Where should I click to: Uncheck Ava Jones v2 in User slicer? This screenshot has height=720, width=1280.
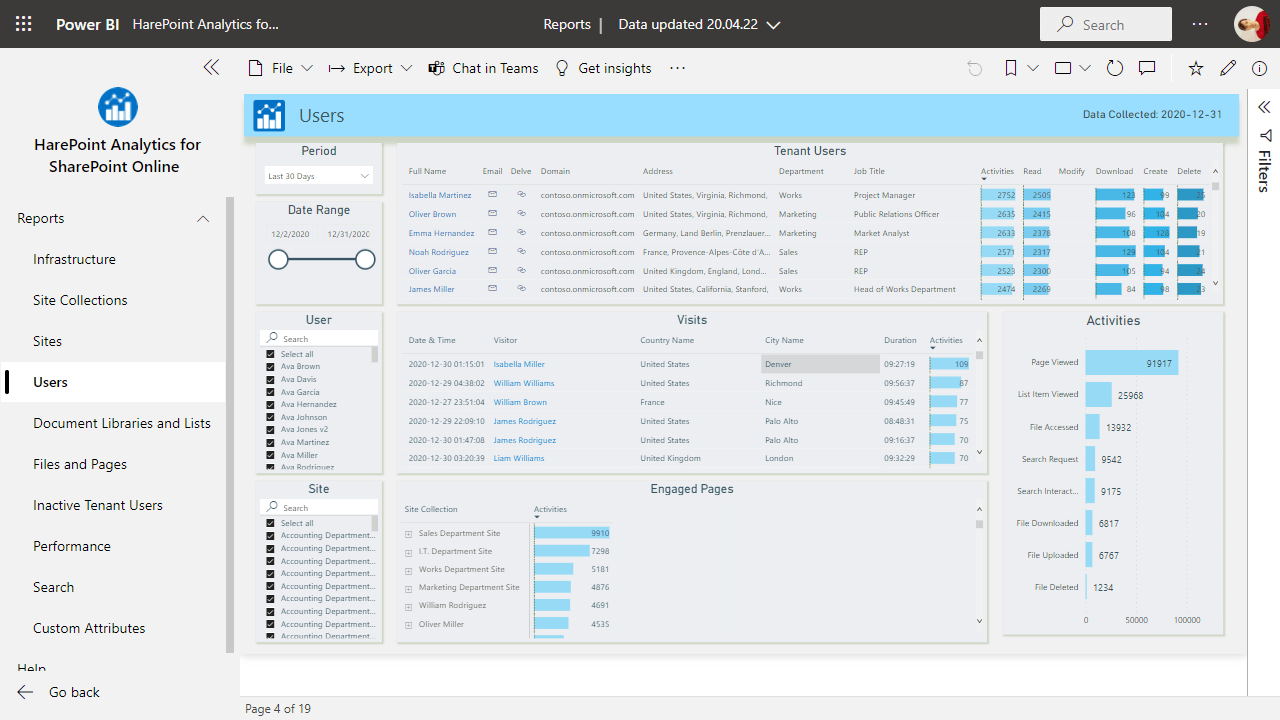(270, 429)
